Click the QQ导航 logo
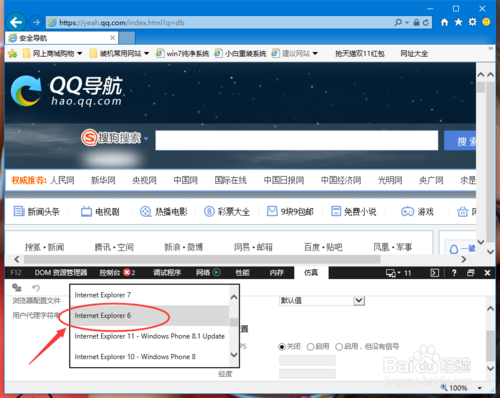Viewport: 500px width, 398px height. point(67,90)
